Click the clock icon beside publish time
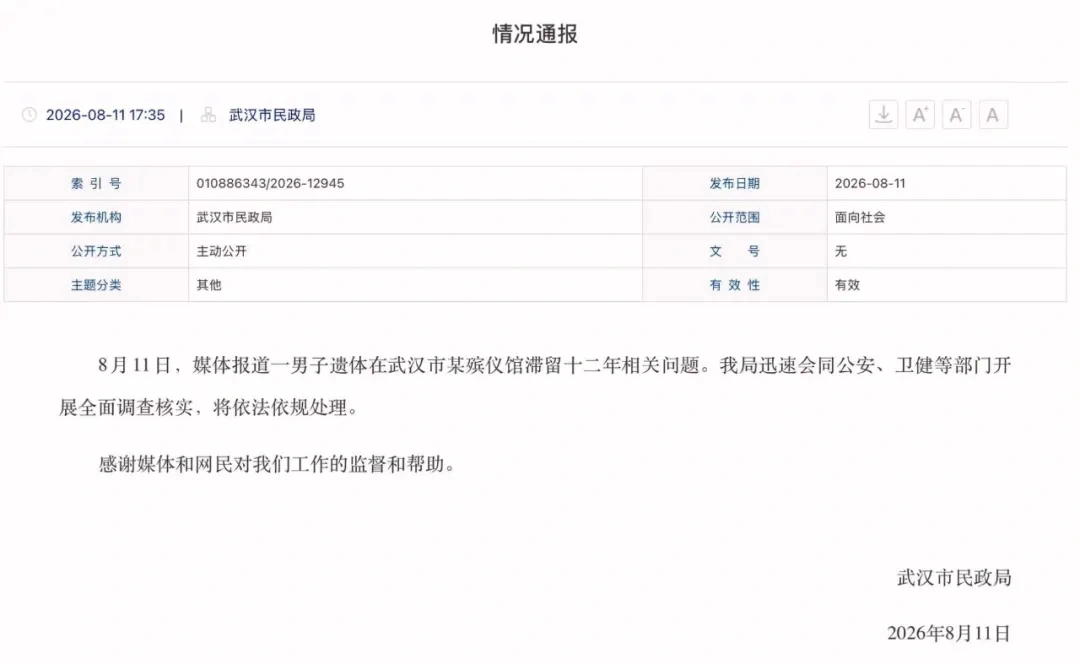 click(29, 114)
